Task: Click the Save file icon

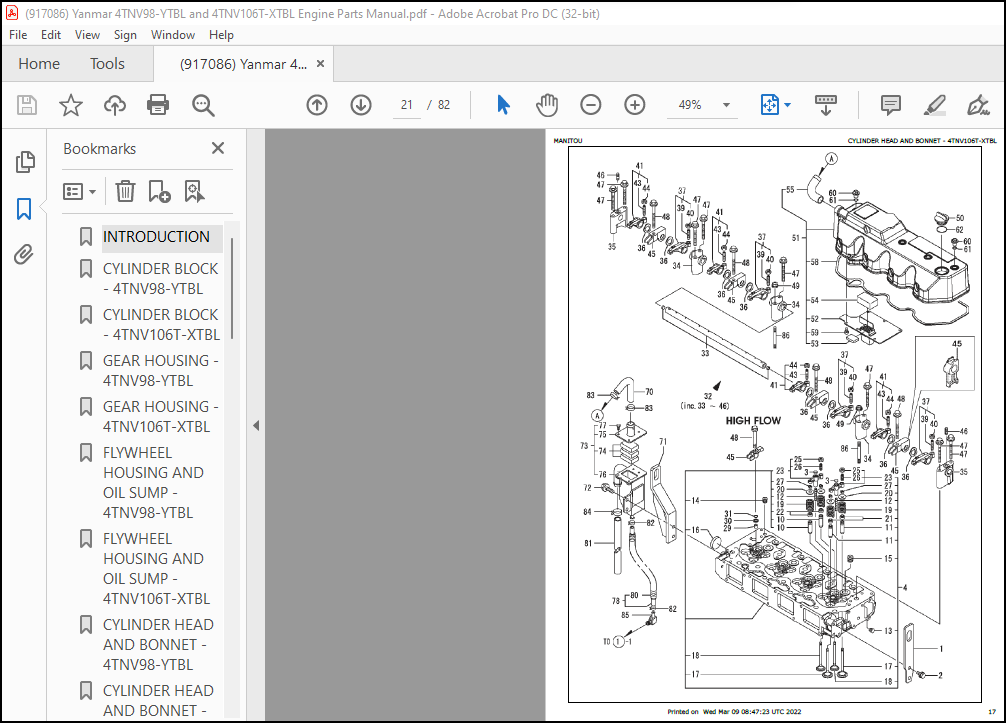Action: point(27,105)
